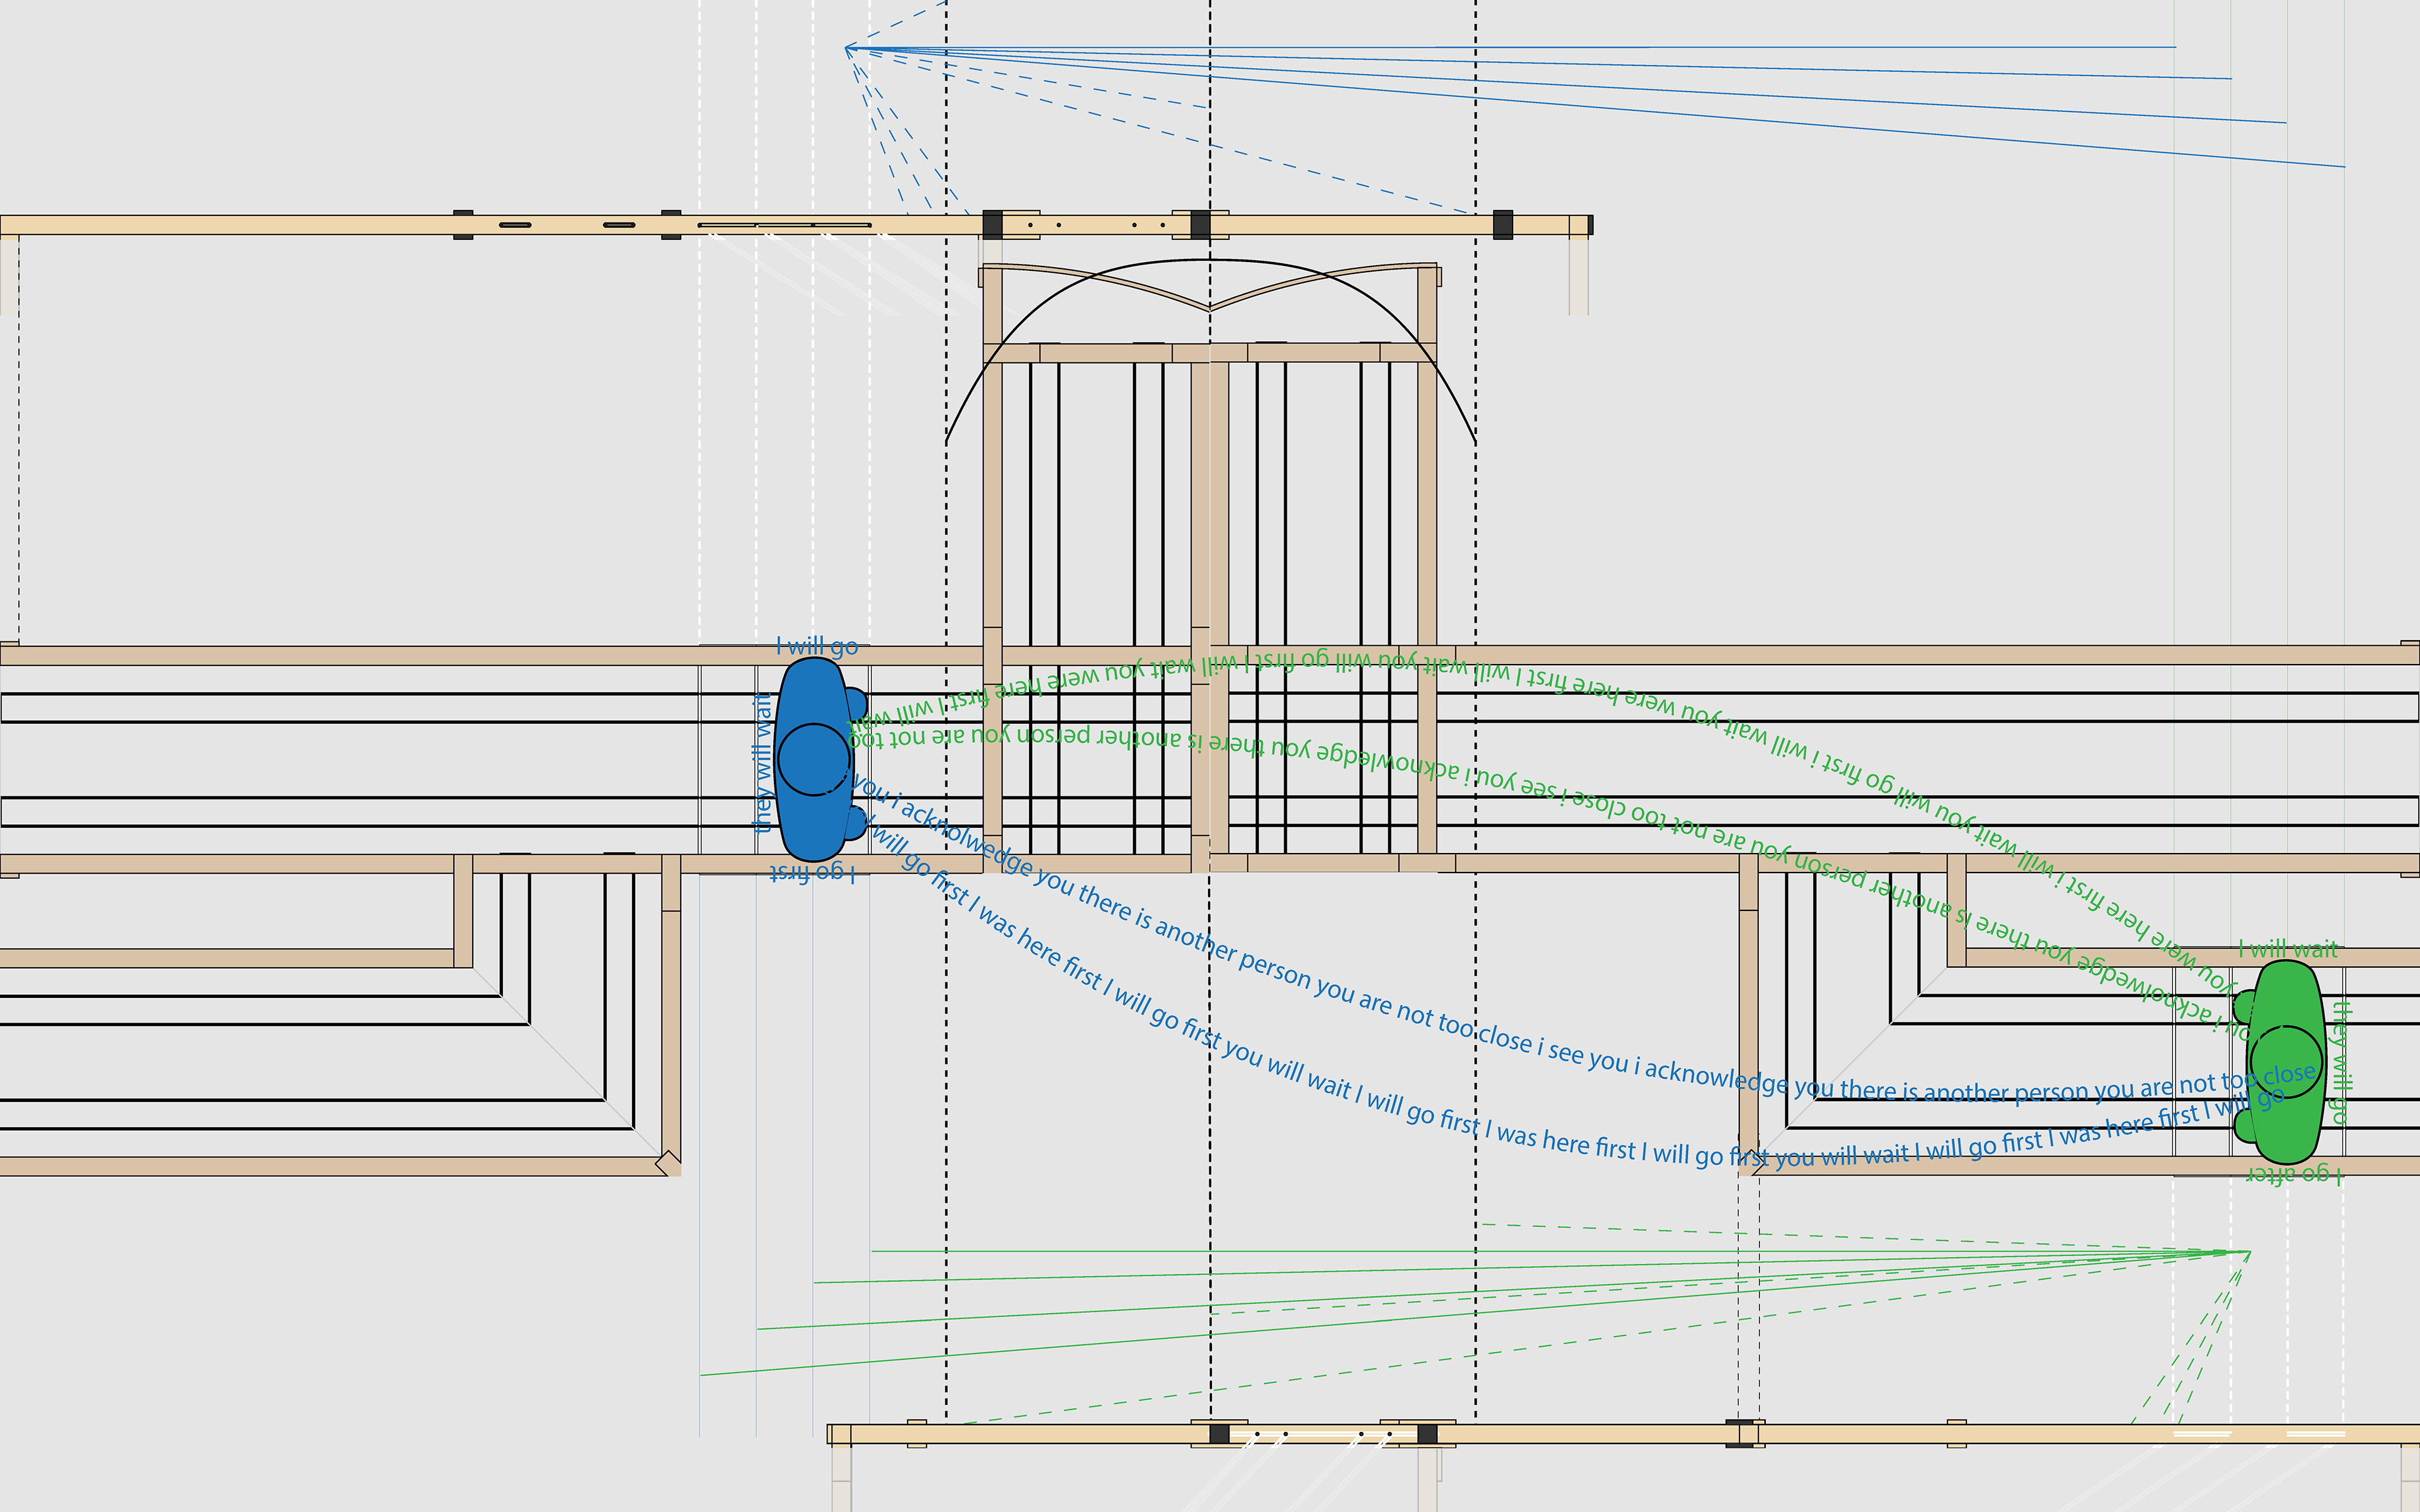Click the blue person figure
The image size is (2420, 1512).
click(820, 759)
